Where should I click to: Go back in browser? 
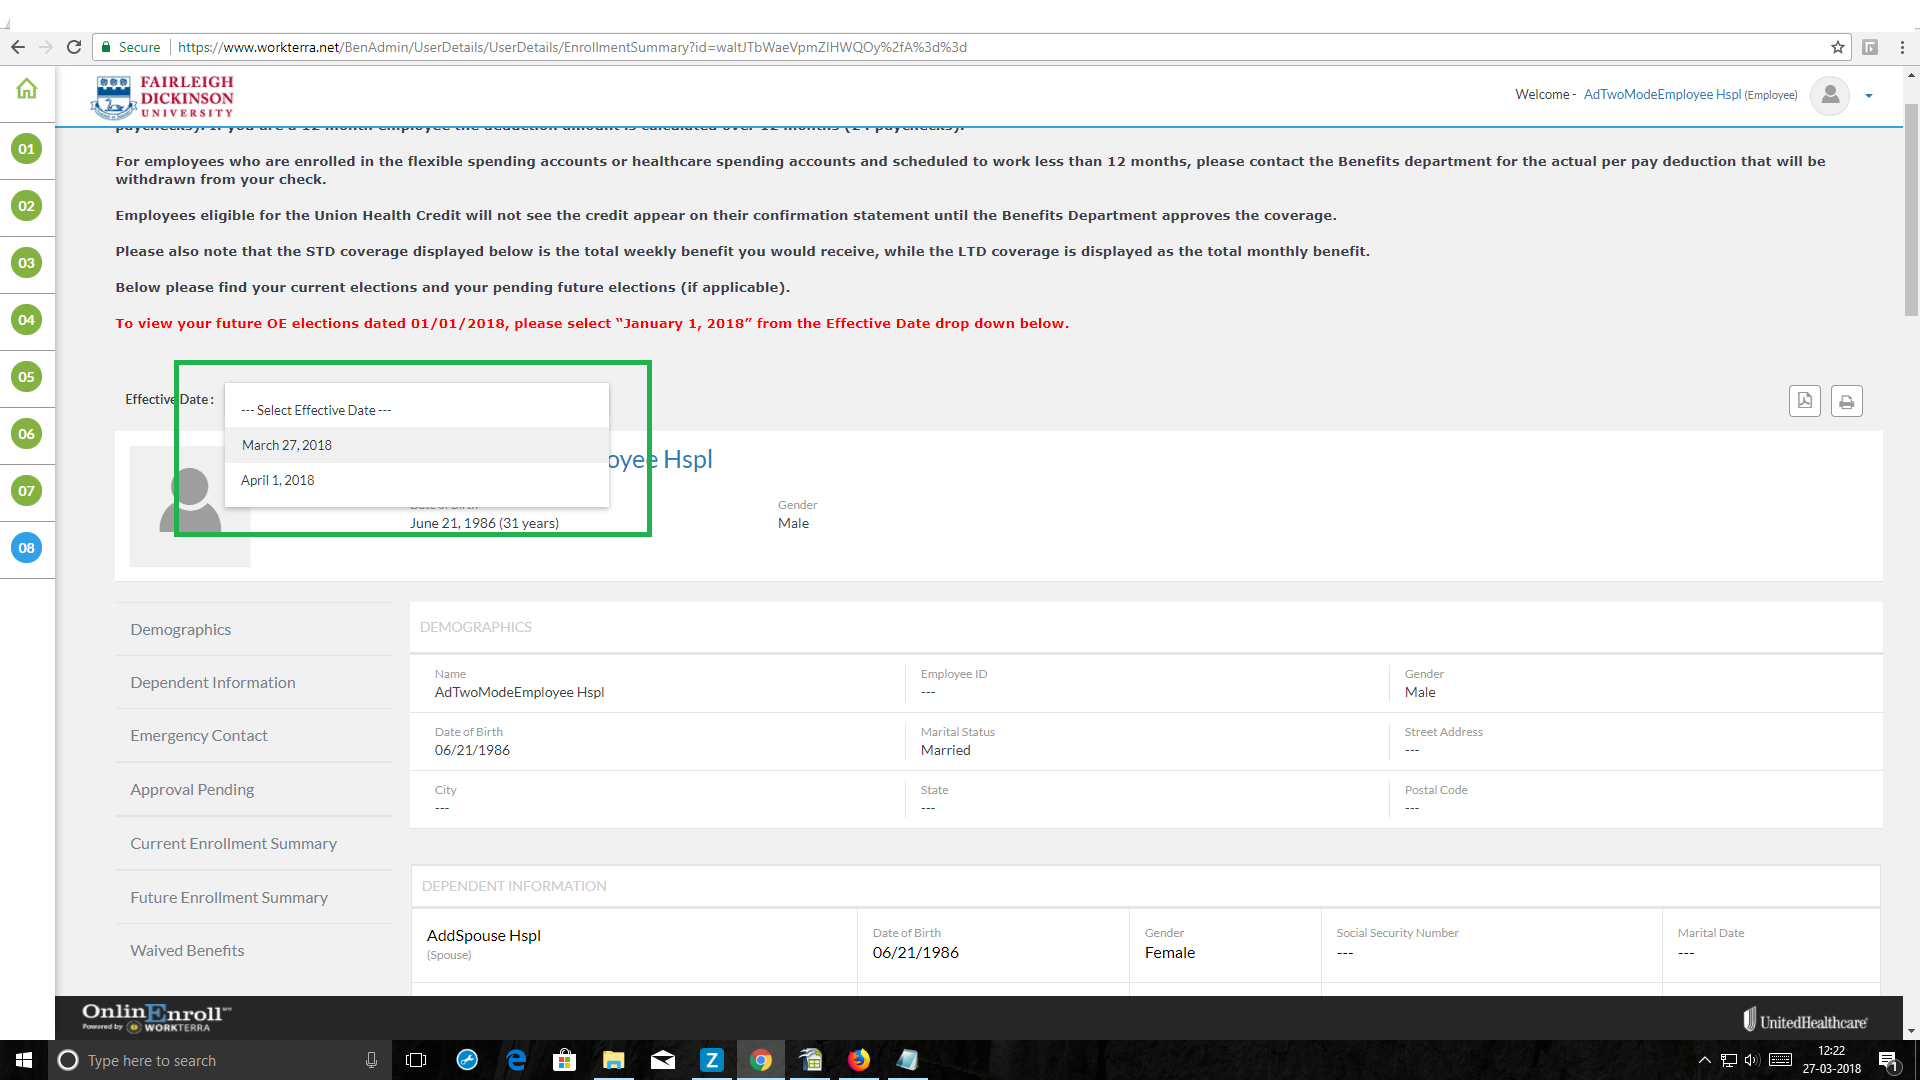18,47
